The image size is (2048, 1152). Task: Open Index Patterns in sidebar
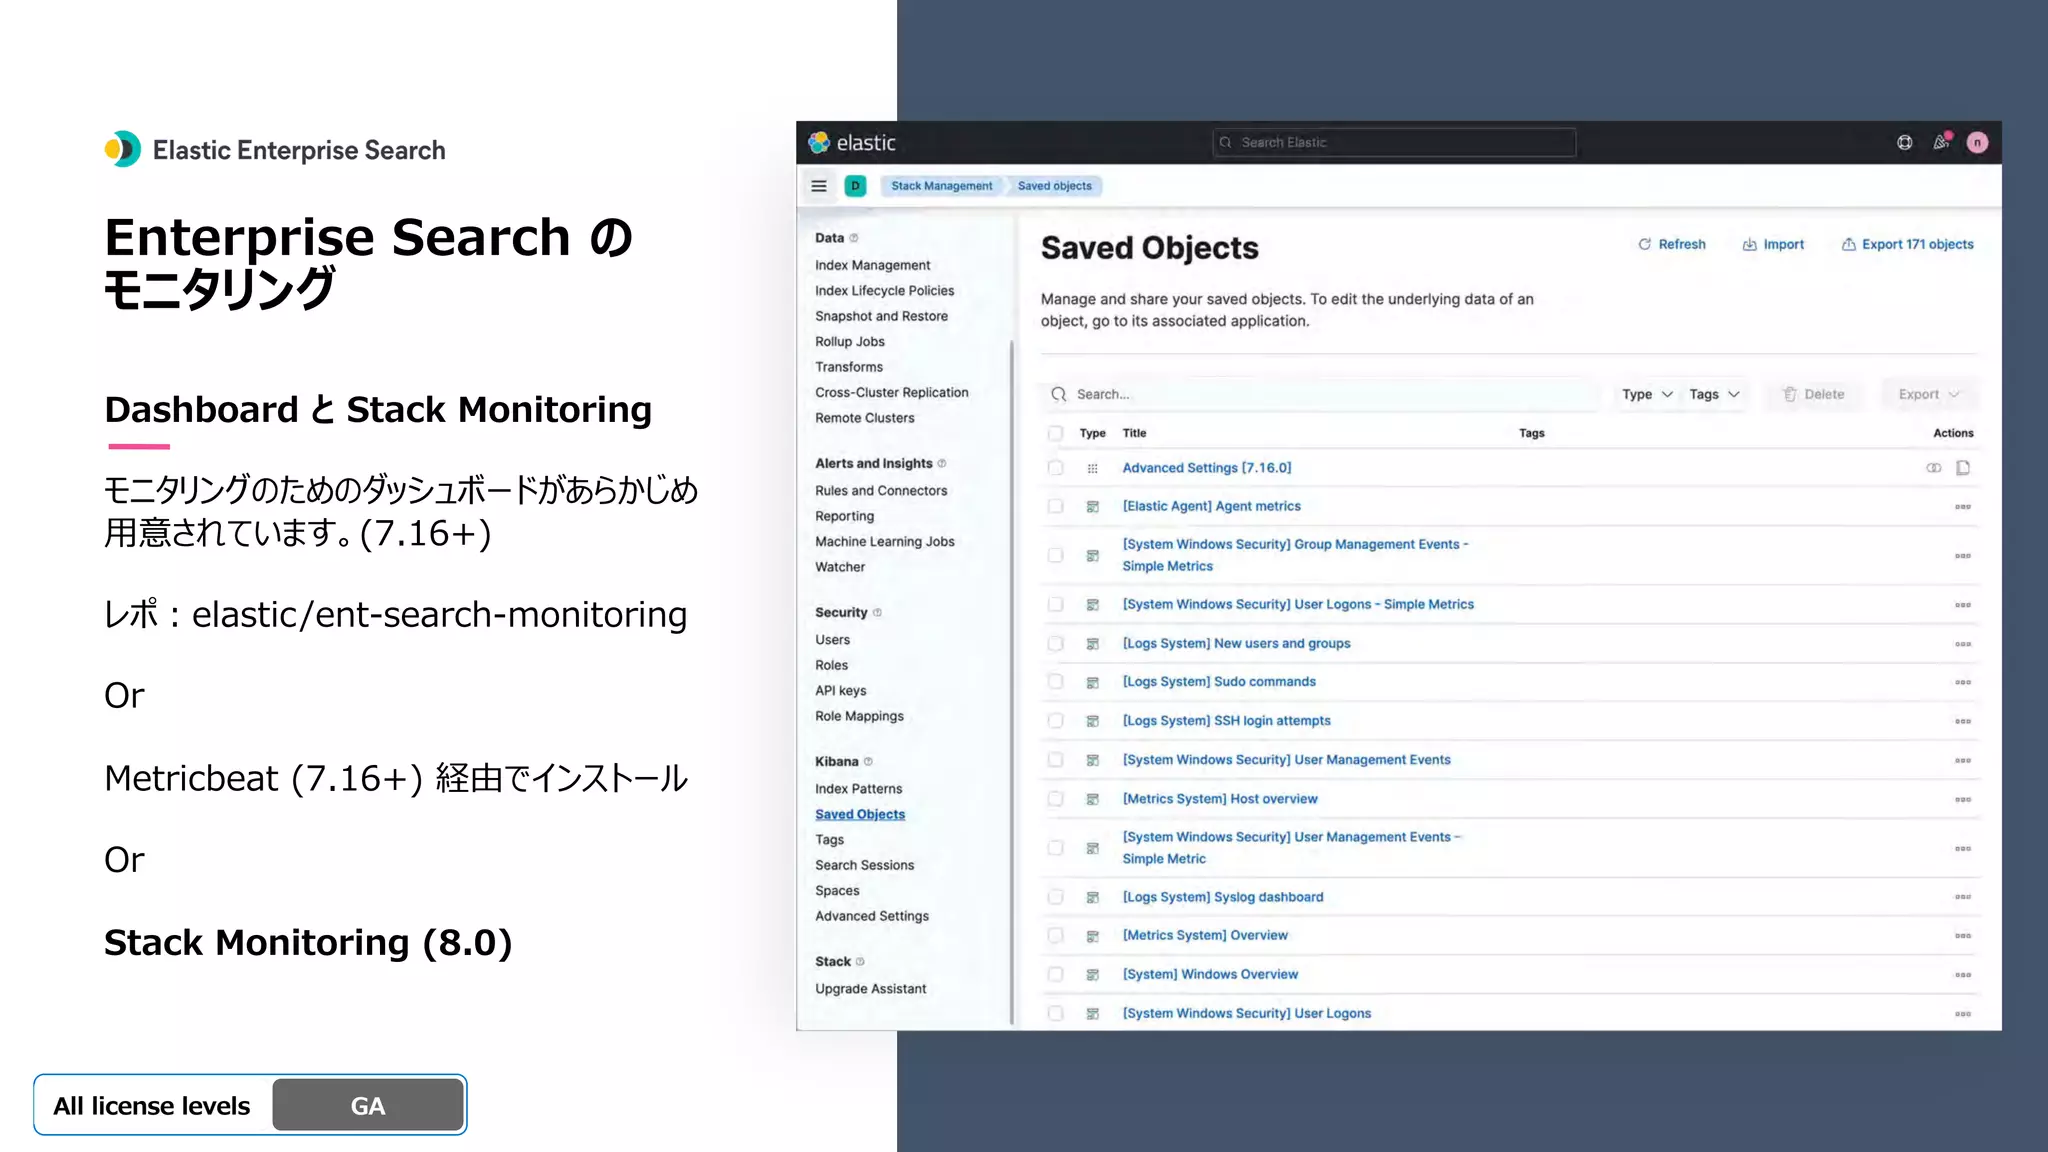pyautogui.click(x=858, y=788)
